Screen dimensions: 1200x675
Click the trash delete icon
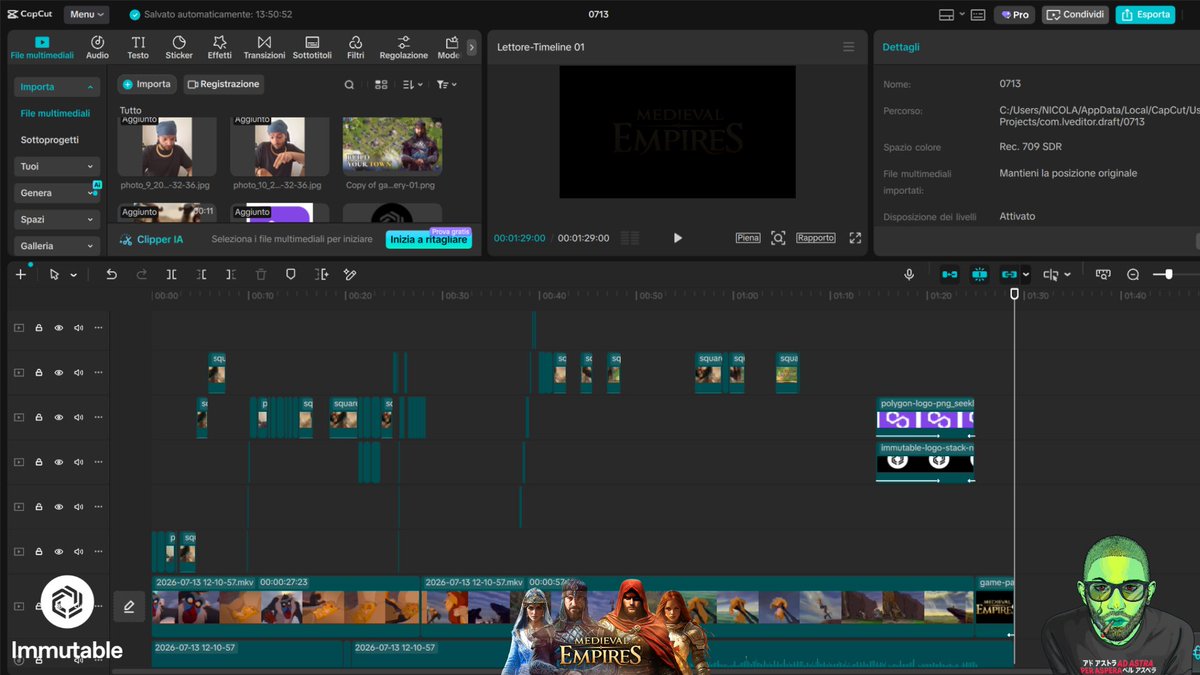click(261, 274)
